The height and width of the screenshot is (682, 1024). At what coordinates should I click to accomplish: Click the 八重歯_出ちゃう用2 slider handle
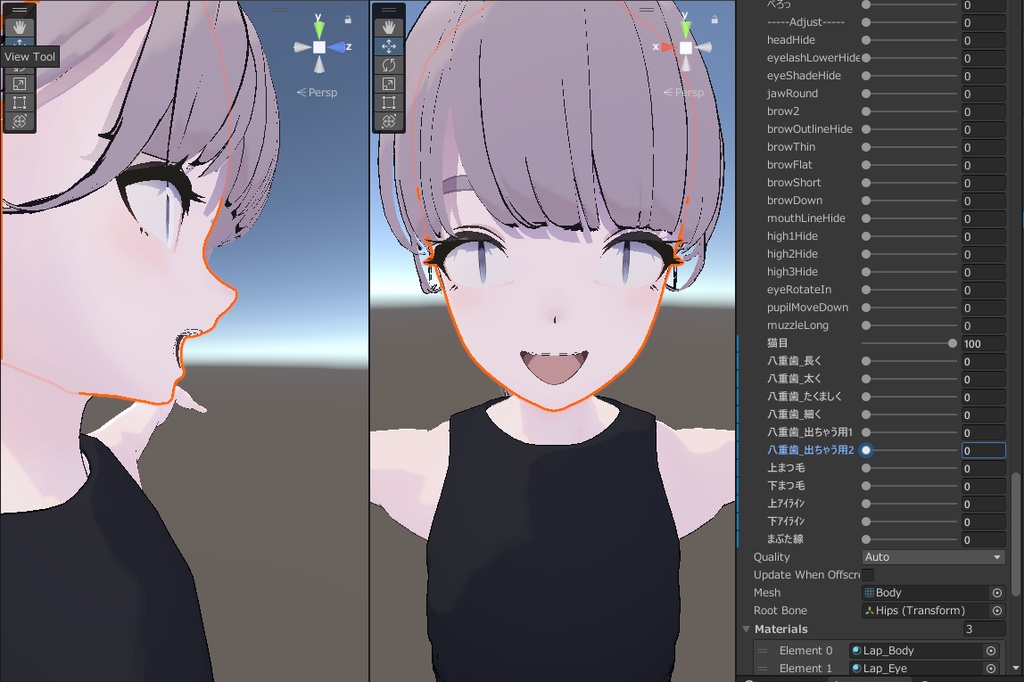click(866, 450)
